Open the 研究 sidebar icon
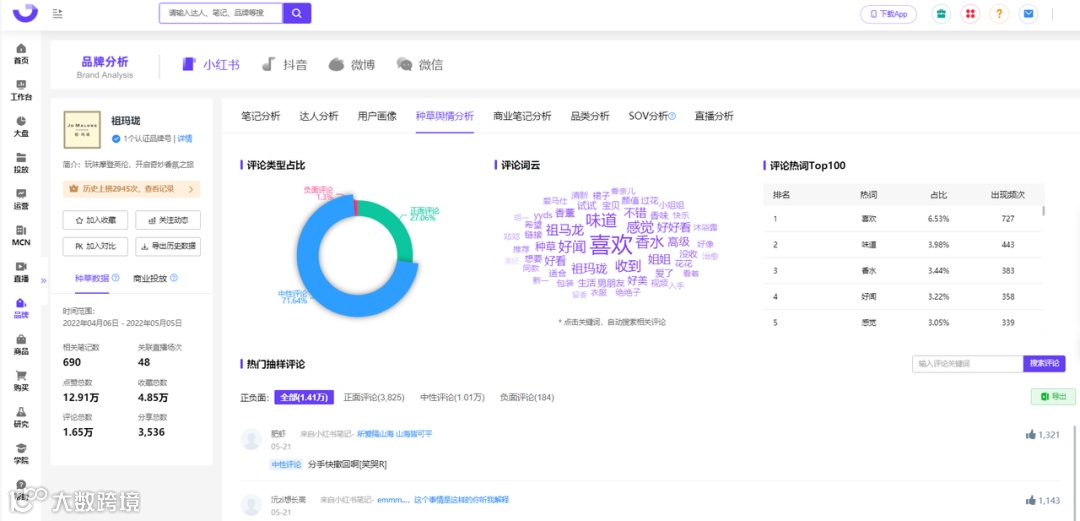 pos(21,418)
